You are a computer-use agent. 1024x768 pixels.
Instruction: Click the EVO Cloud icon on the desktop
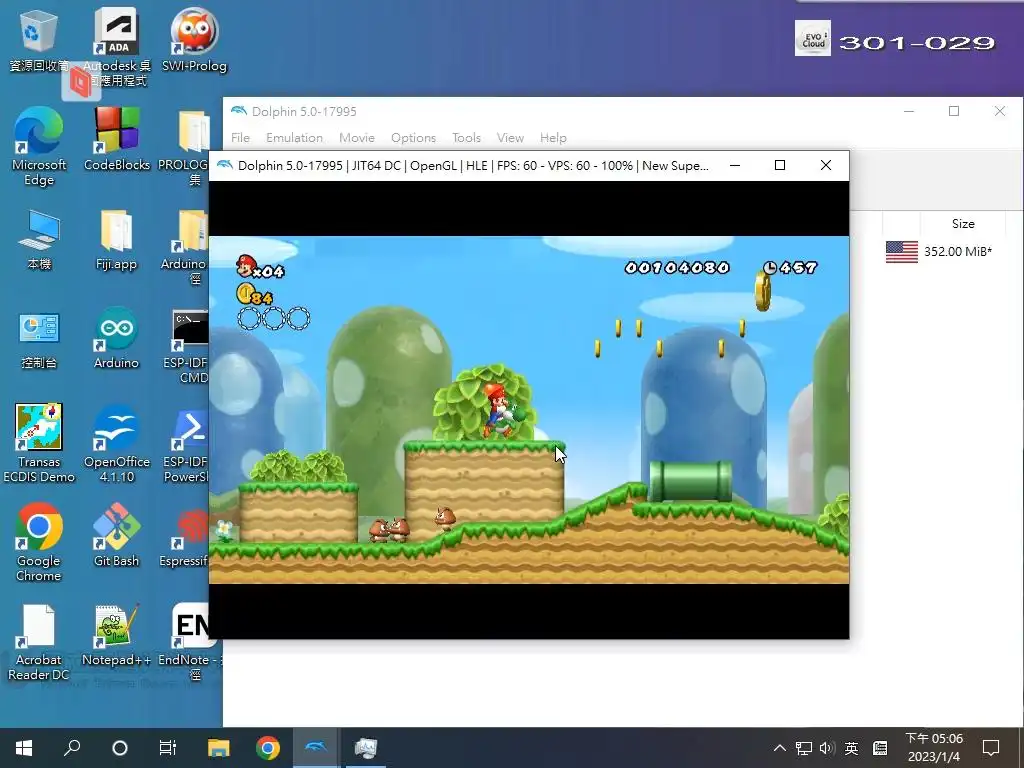coord(812,39)
